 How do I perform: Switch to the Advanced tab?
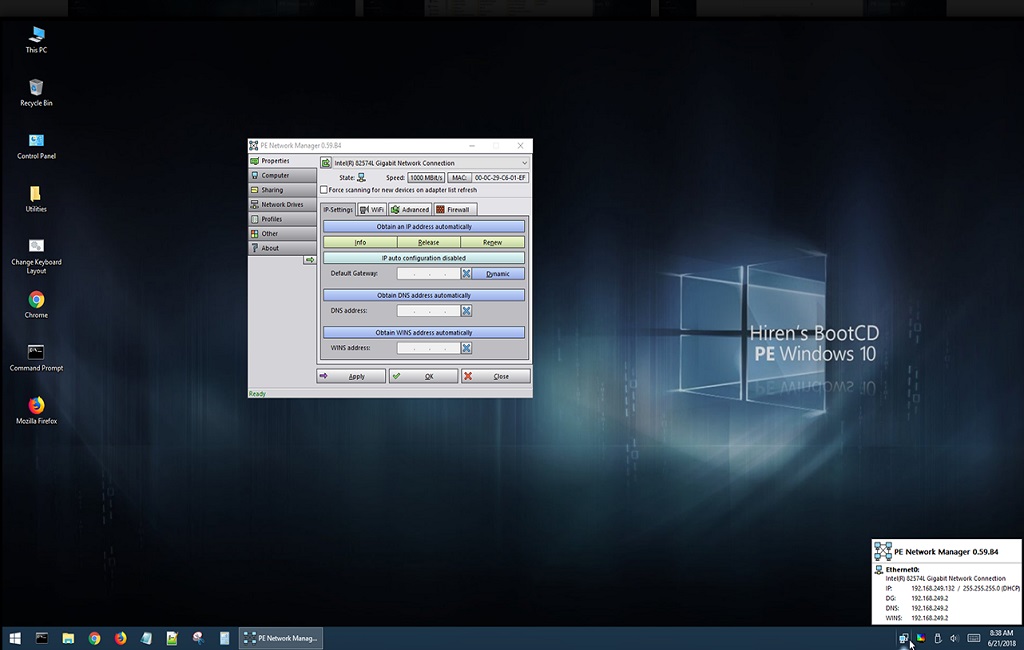(410, 209)
